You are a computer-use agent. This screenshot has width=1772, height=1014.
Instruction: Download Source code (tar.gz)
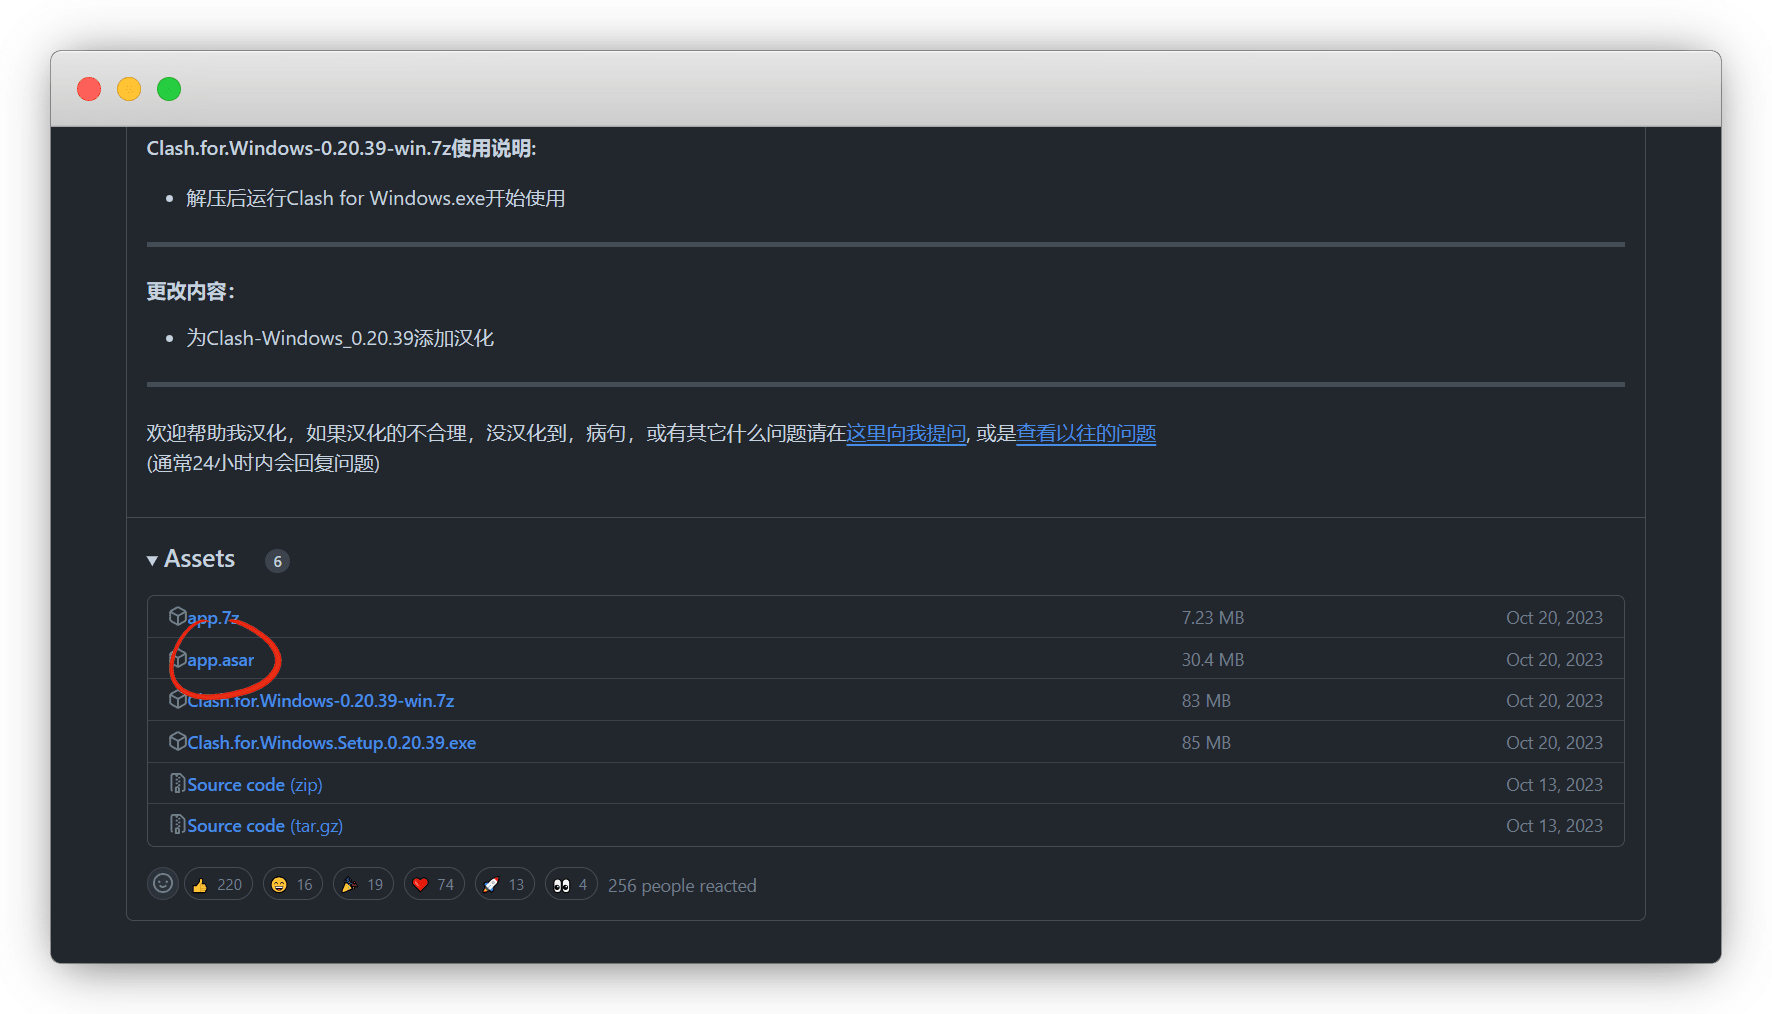pyautogui.click(x=265, y=826)
